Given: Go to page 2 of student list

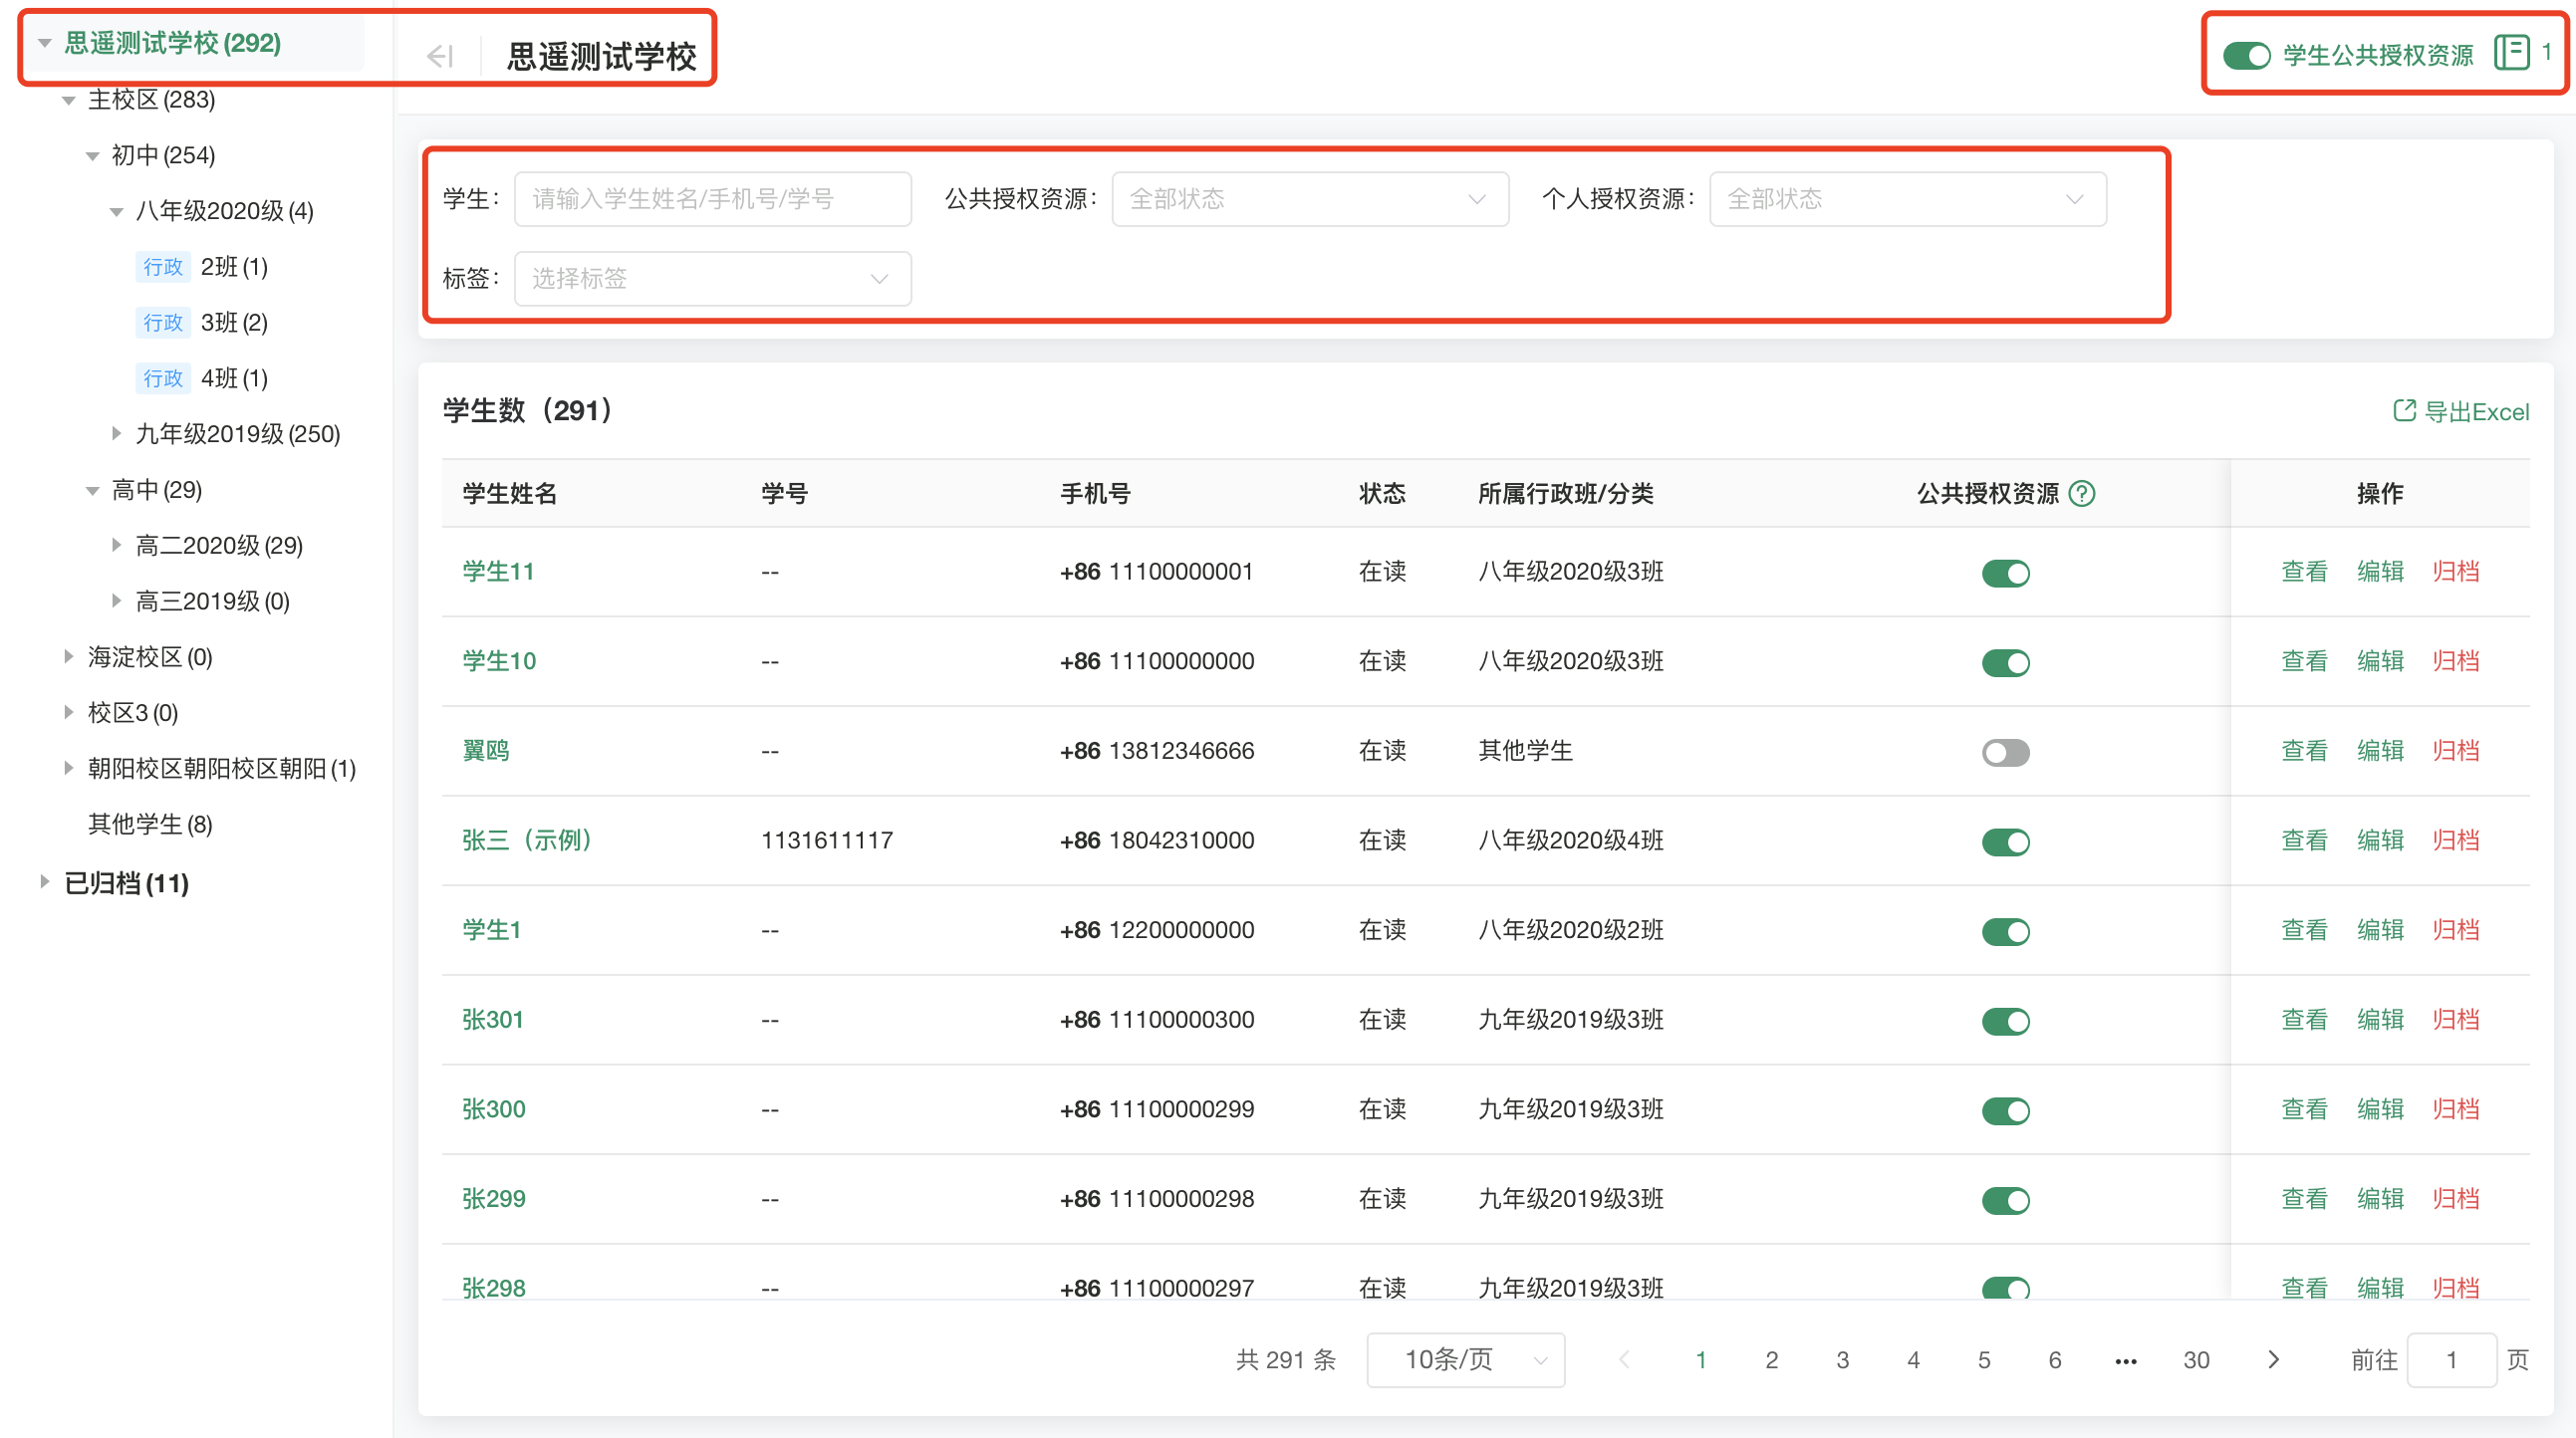Looking at the screenshot, I should click(x=1771, y=1360).
